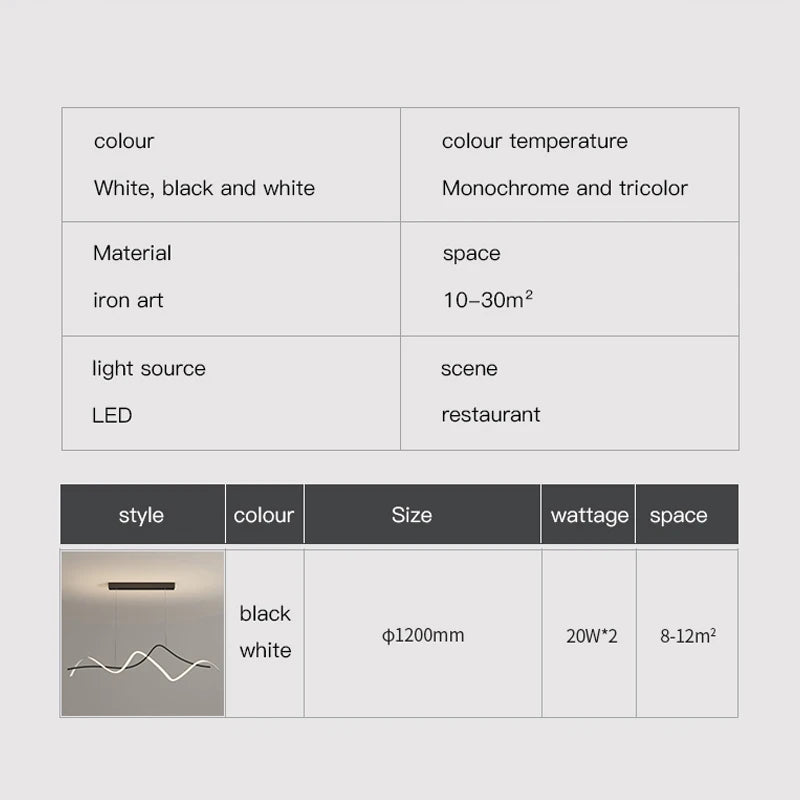Click the 10–30m² space value
800x800 pixels.
tap(487, 300)
